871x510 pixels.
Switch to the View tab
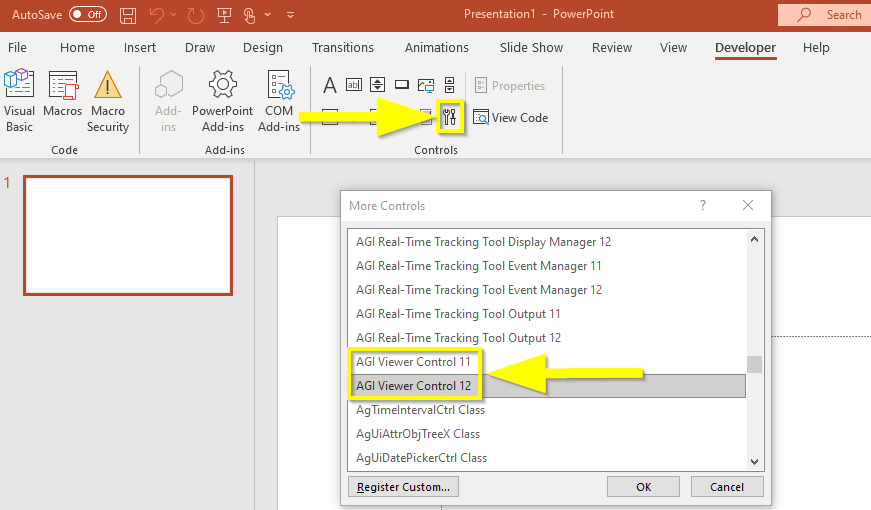click(x=673, y=48)
